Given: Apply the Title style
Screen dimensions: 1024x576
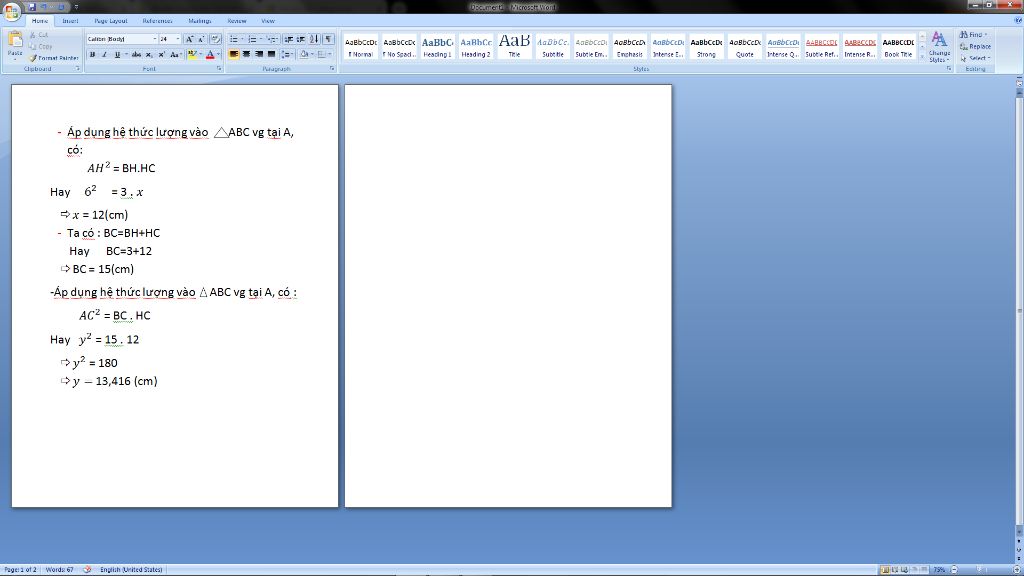Looking at the screenshot, I should (514, 47).
